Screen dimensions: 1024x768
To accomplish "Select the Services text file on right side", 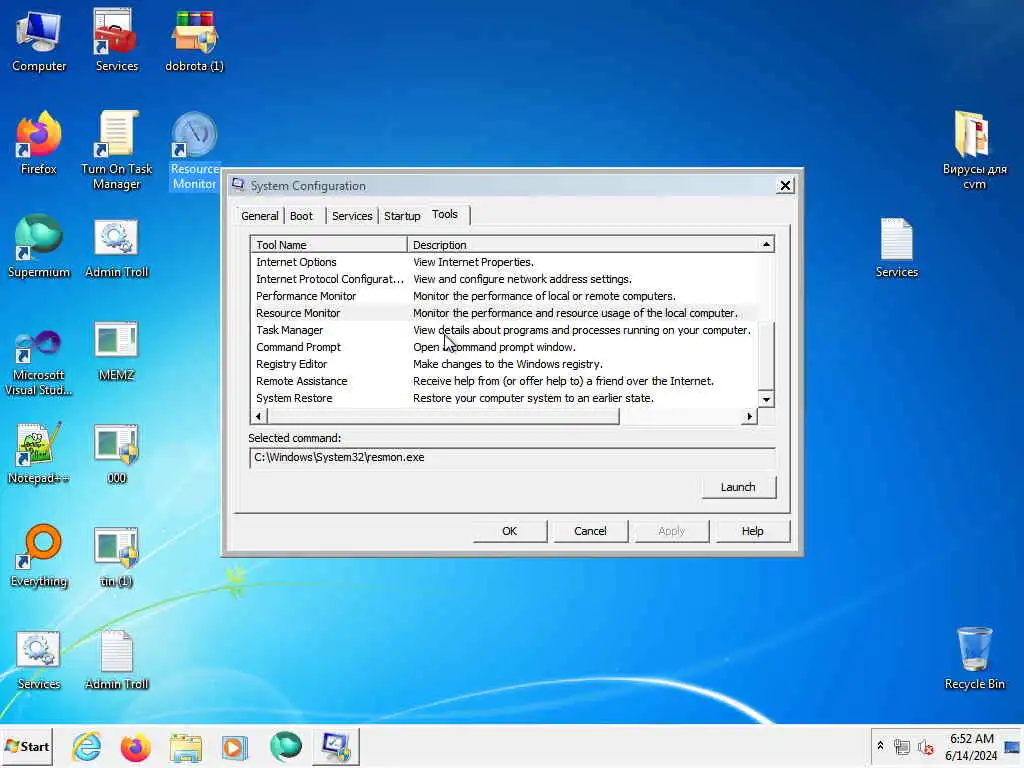I will point(897,247).
